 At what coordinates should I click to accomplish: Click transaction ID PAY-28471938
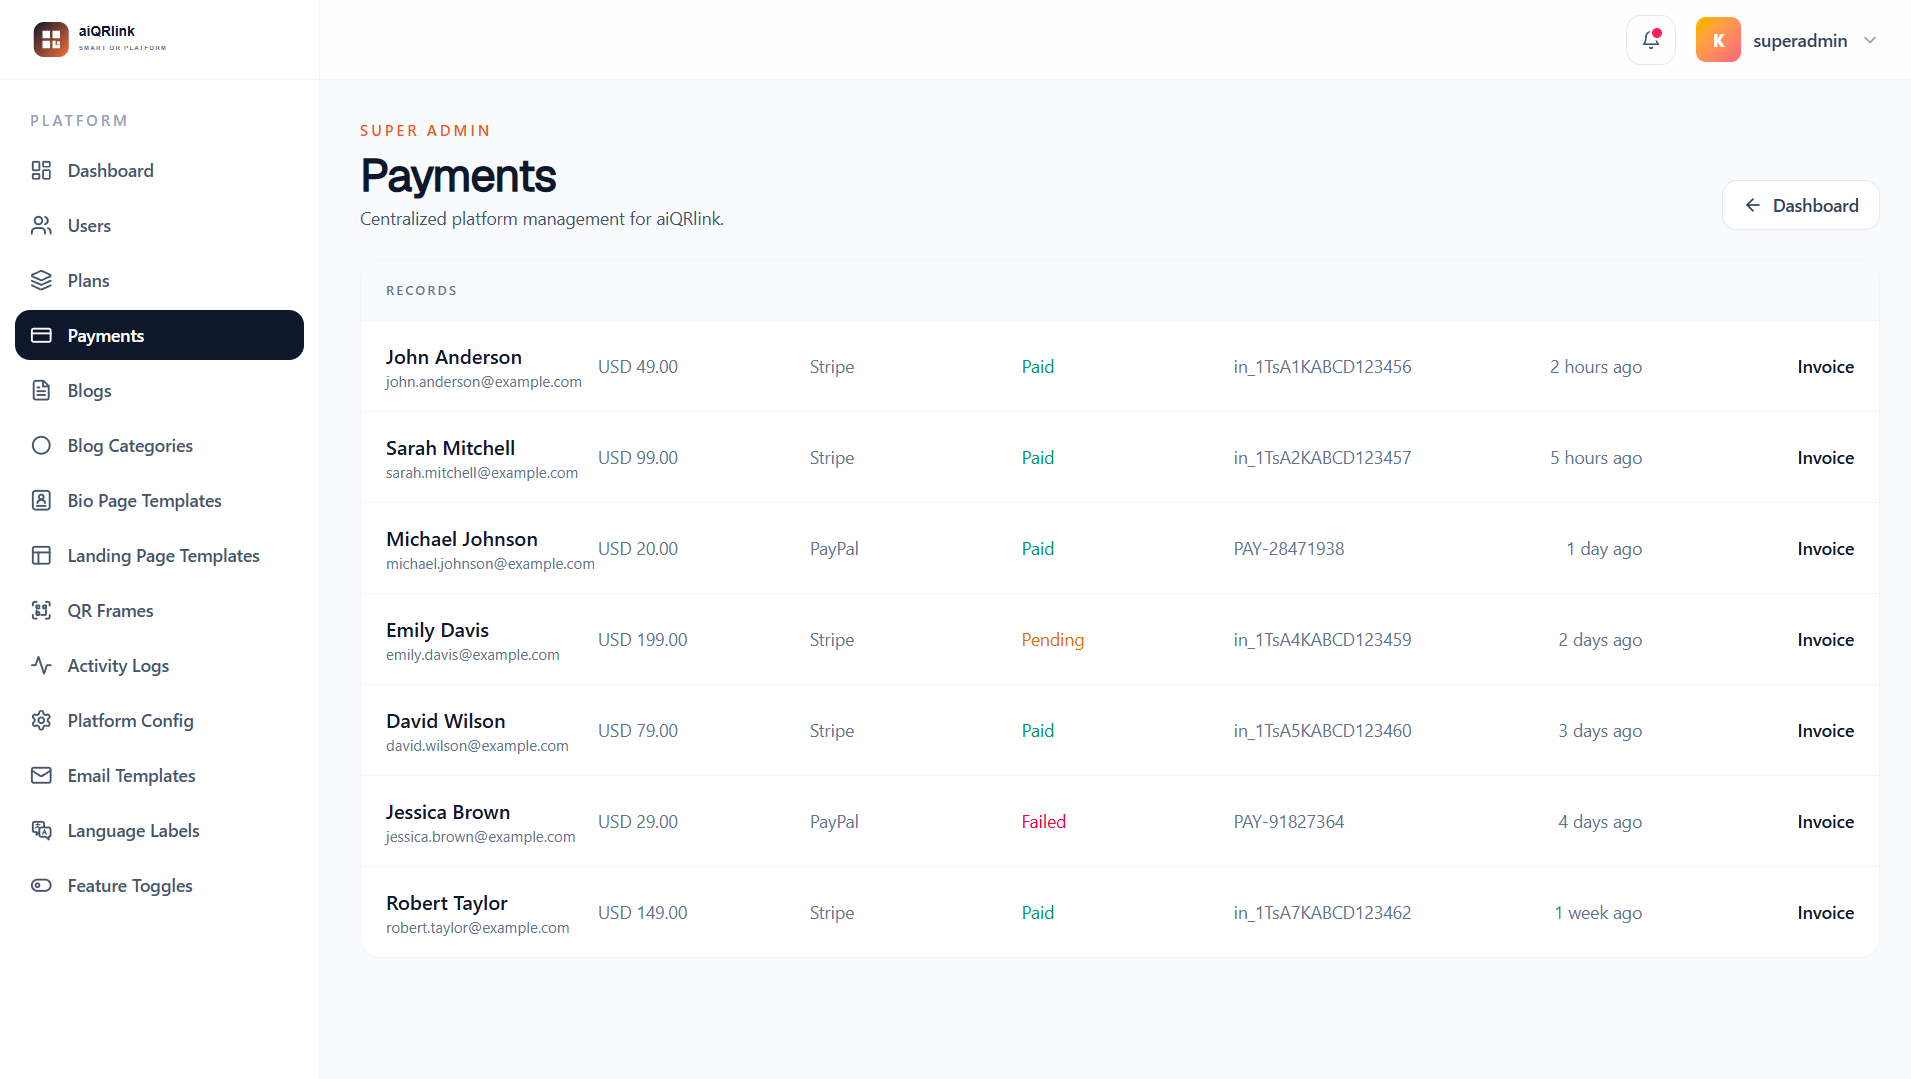point(1288,549)
